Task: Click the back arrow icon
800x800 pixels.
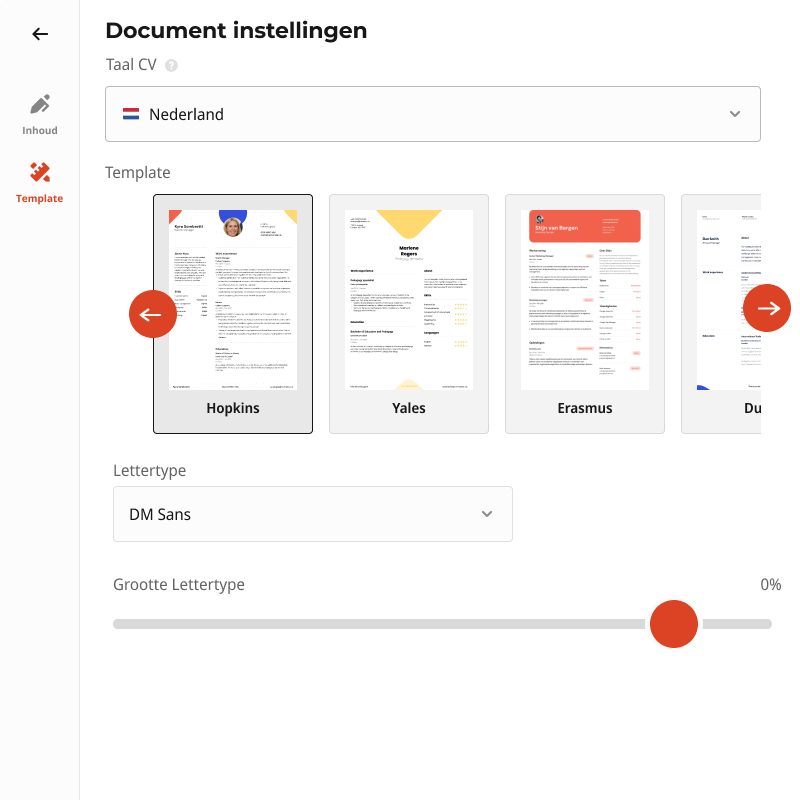Action: [x=40, y=34]
